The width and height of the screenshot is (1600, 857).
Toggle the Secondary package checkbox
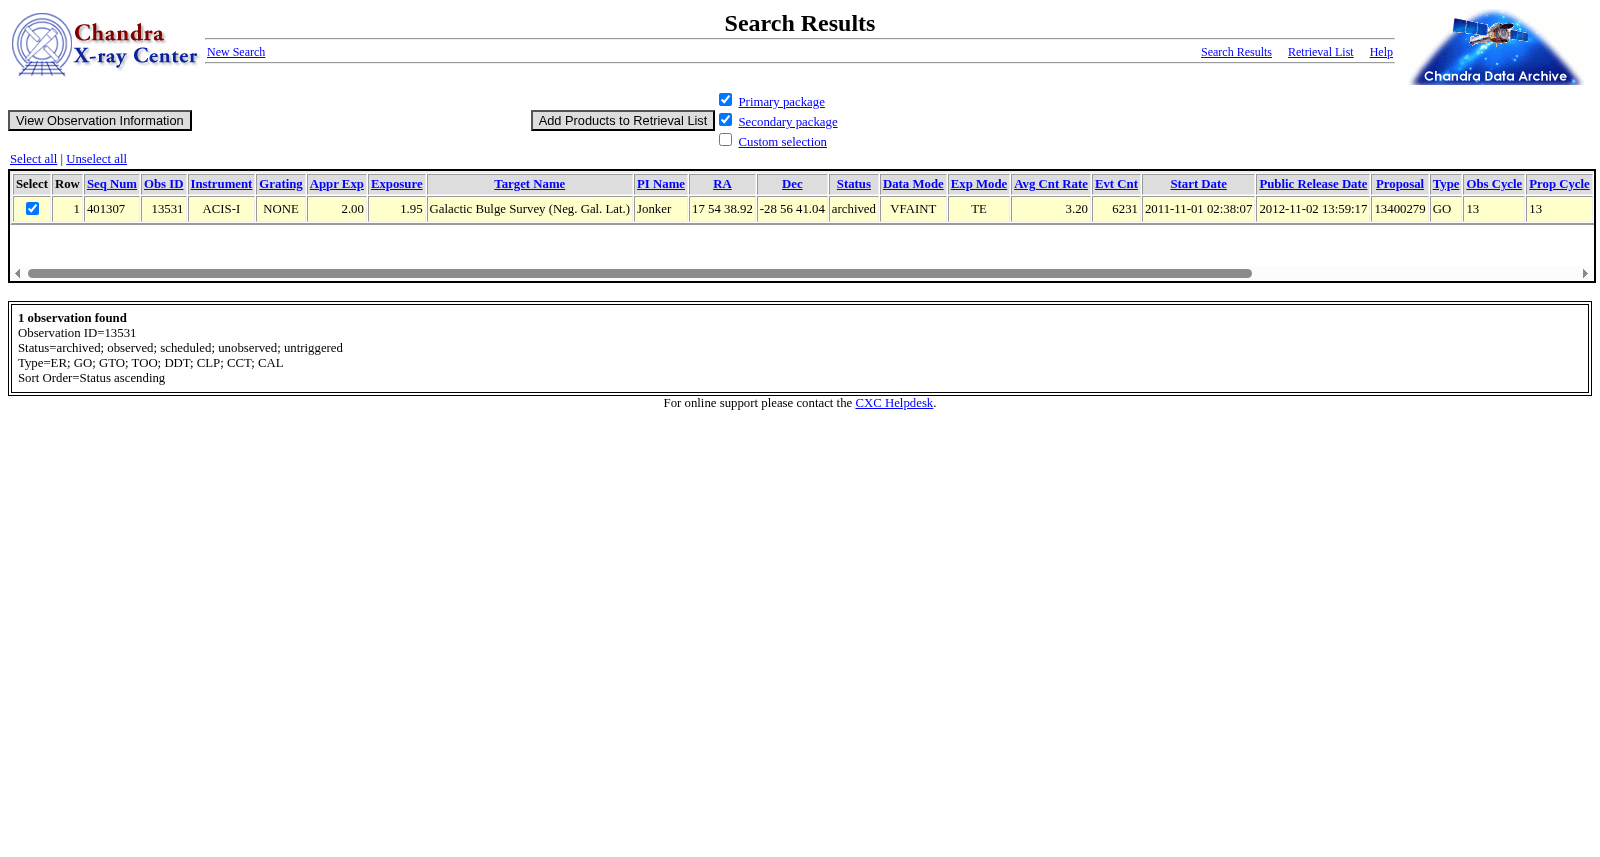click(726, 120)
